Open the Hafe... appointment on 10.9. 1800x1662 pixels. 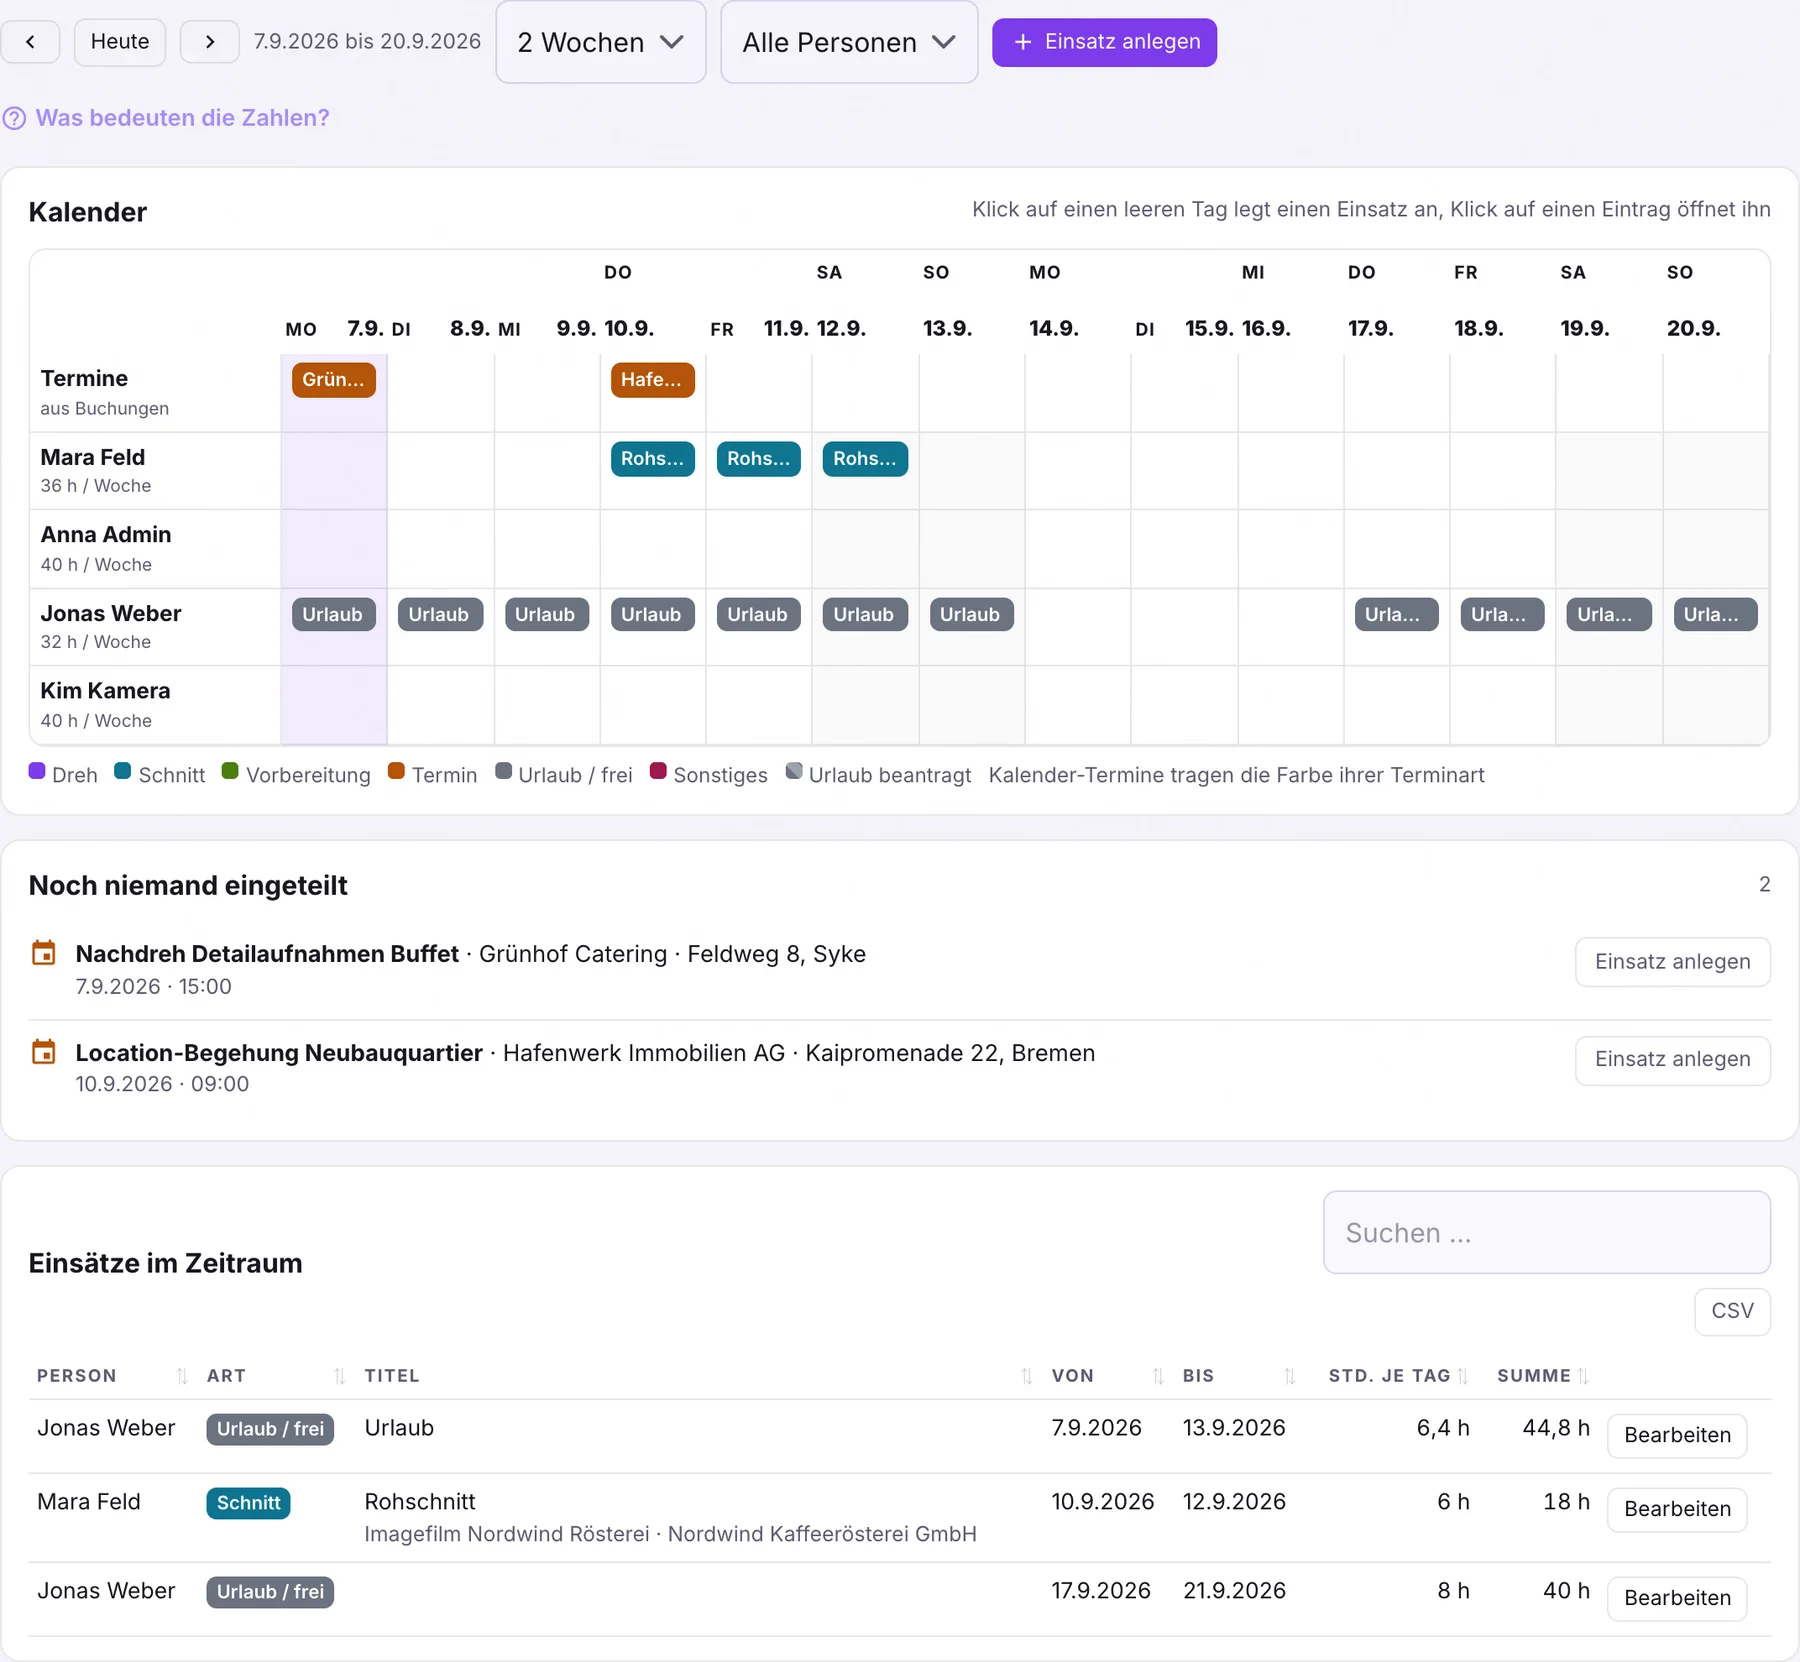coord(652,380)
